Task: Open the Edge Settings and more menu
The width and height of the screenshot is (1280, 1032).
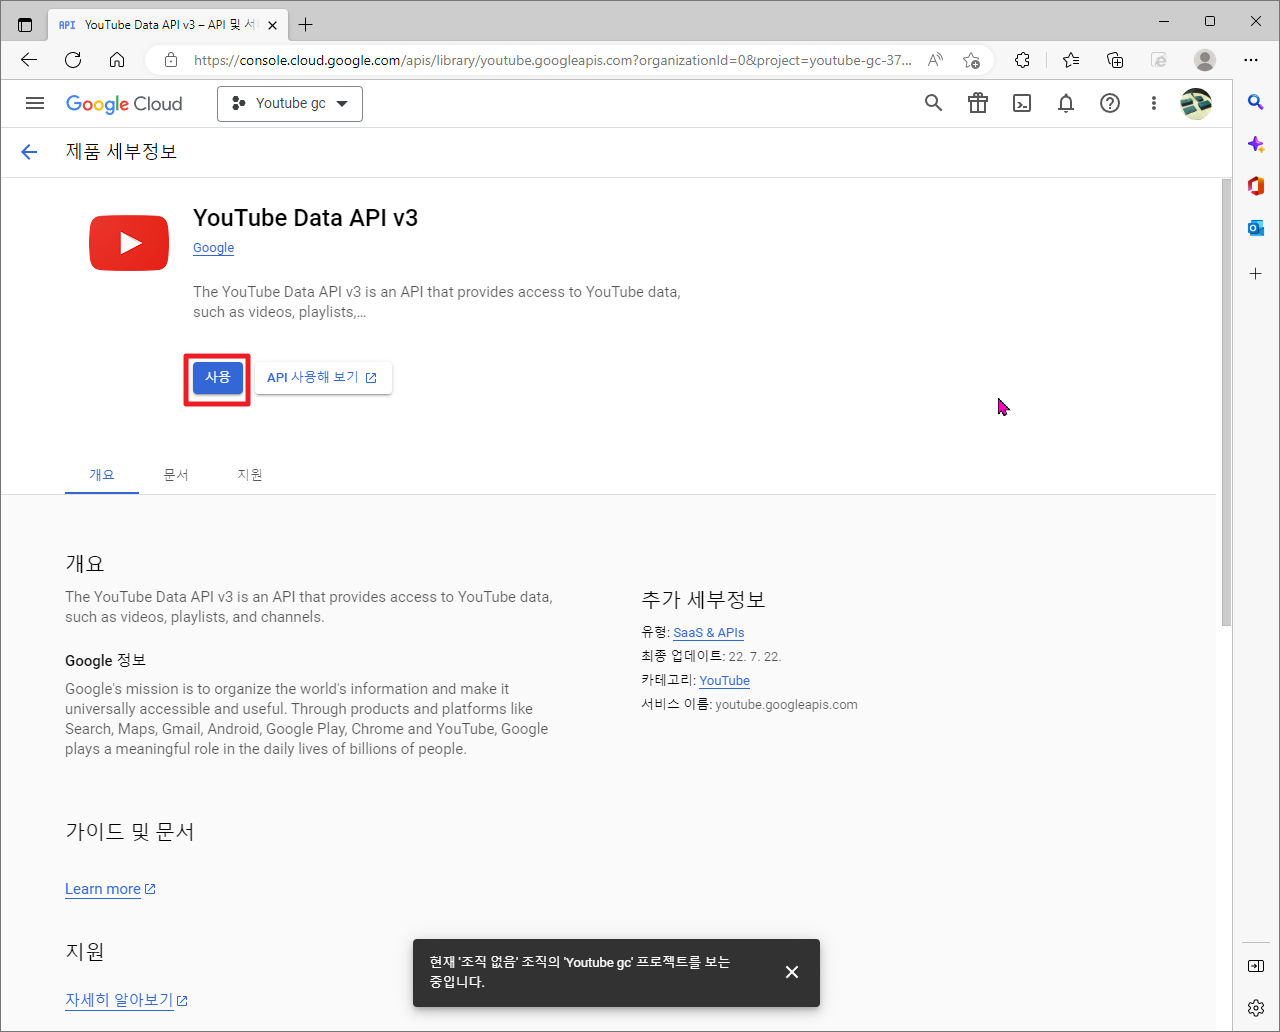Action: 1251,60
